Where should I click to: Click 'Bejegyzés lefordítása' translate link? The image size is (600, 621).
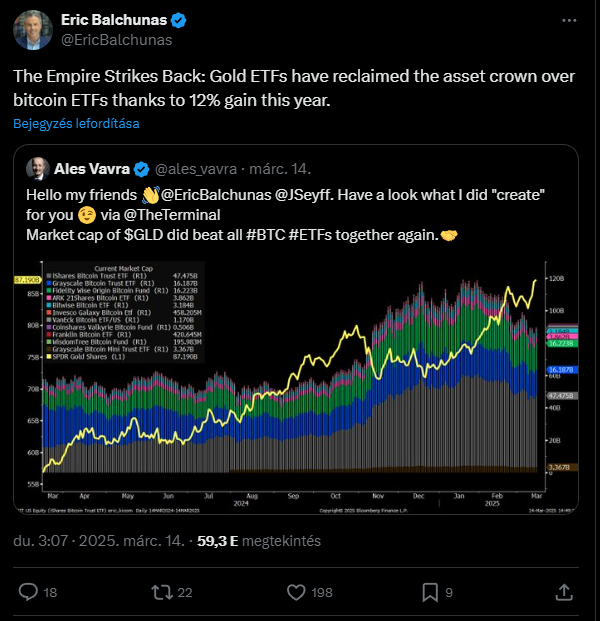pos(76,124)
